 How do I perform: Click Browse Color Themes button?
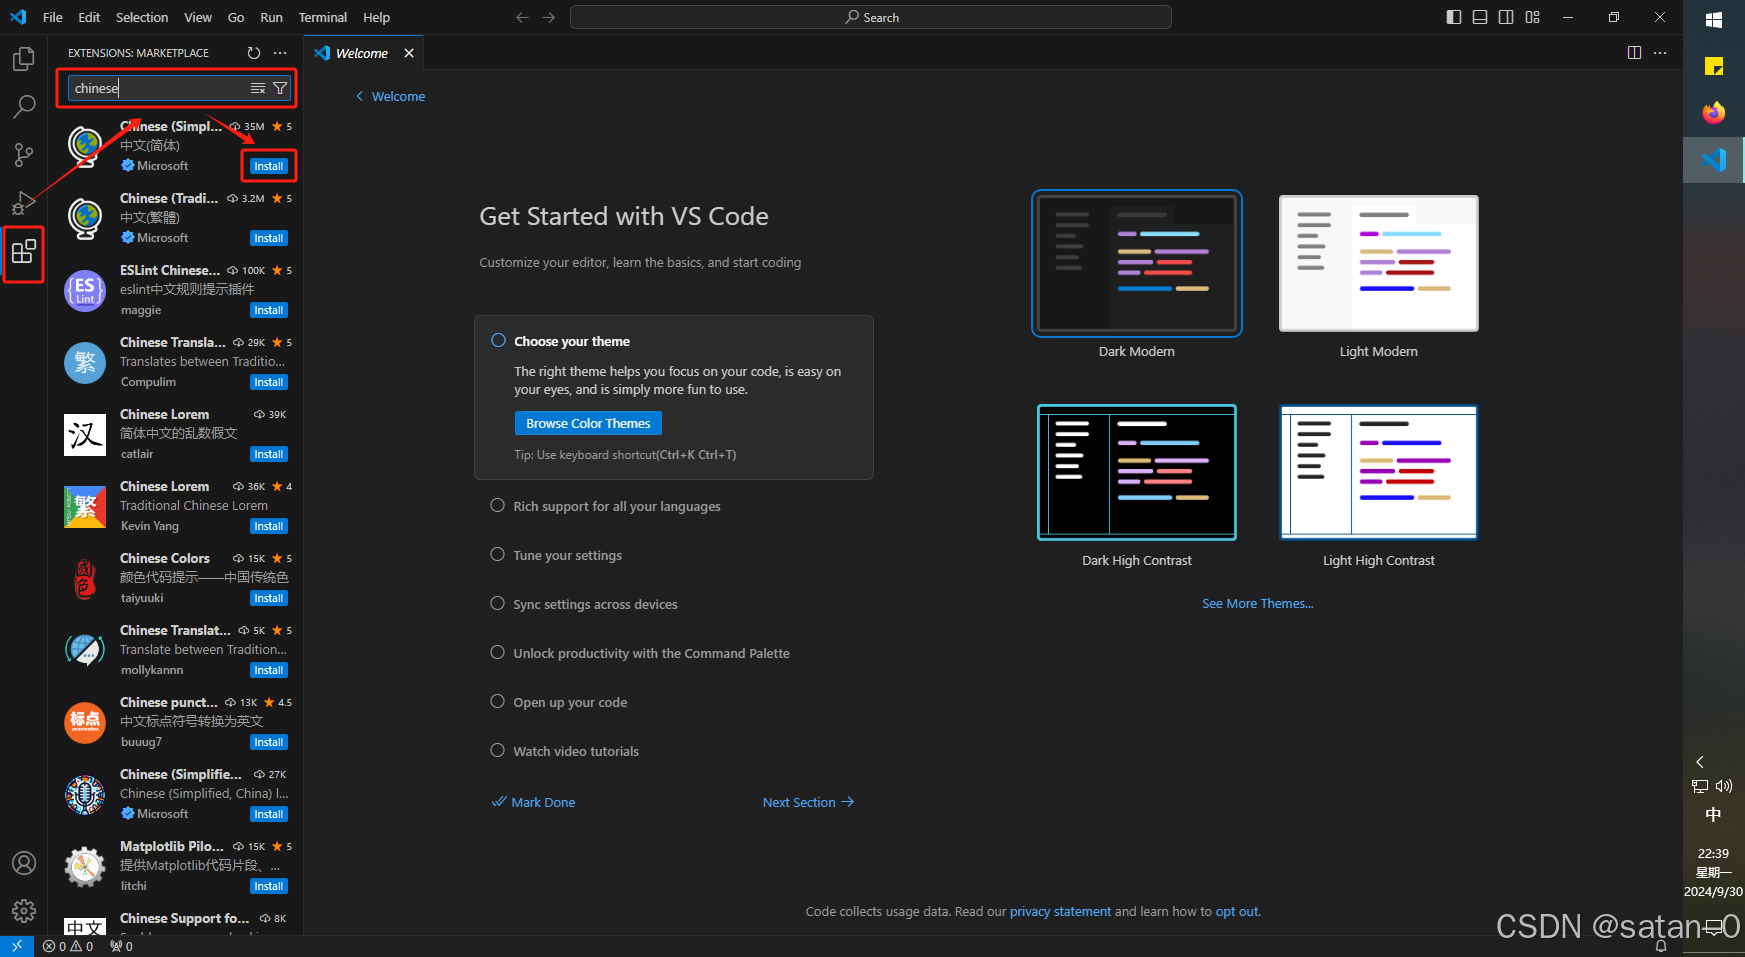pos(588,423)
